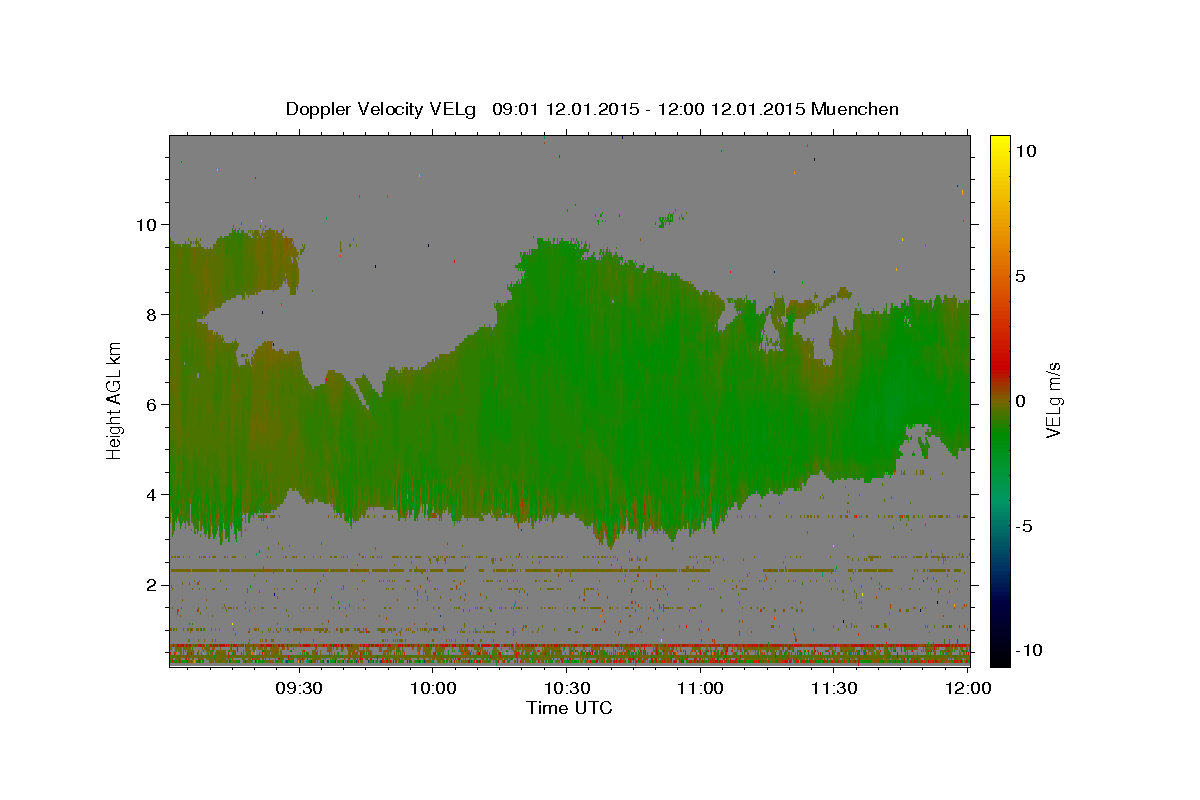Select the 09:30 time tick label

298,688
